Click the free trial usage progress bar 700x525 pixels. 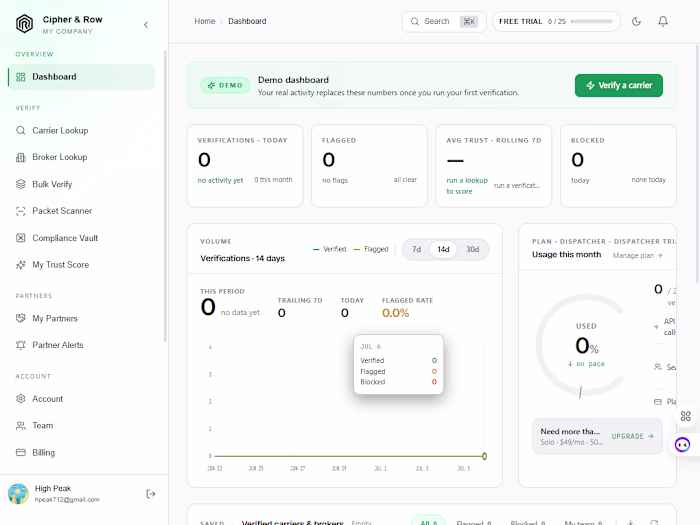click(x=592, y=21)
